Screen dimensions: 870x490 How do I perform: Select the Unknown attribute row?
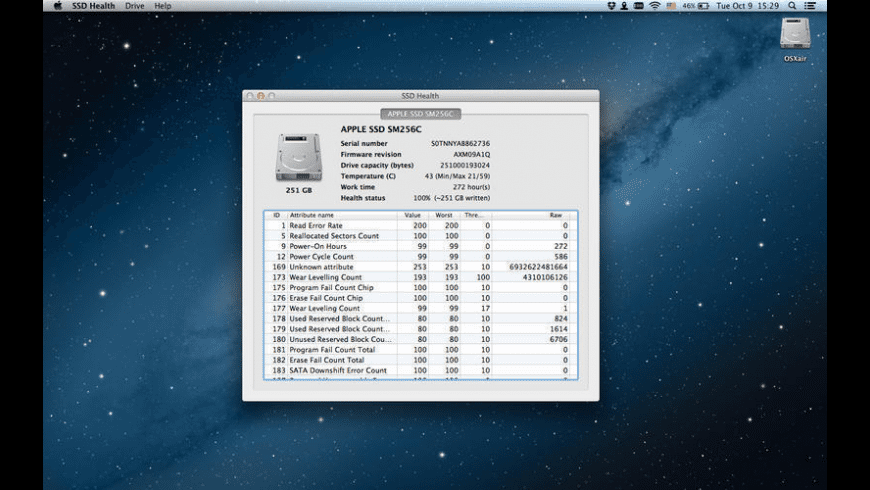[x=421, y=267]
